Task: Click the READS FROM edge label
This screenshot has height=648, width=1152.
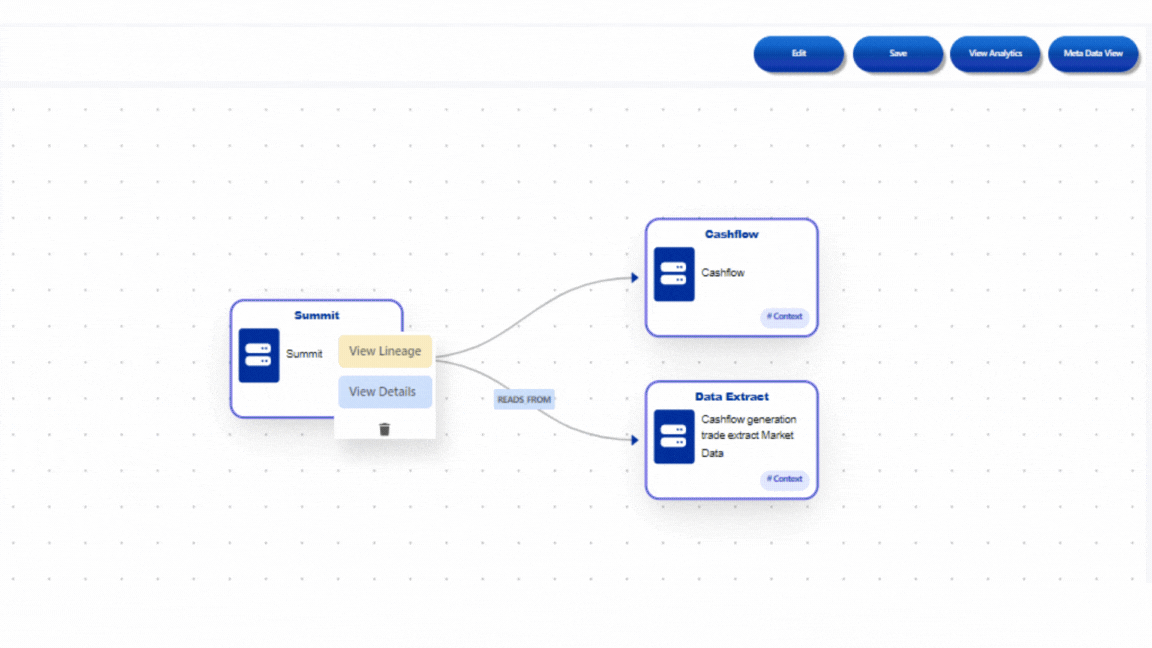Action: click(x=524, y=400)
